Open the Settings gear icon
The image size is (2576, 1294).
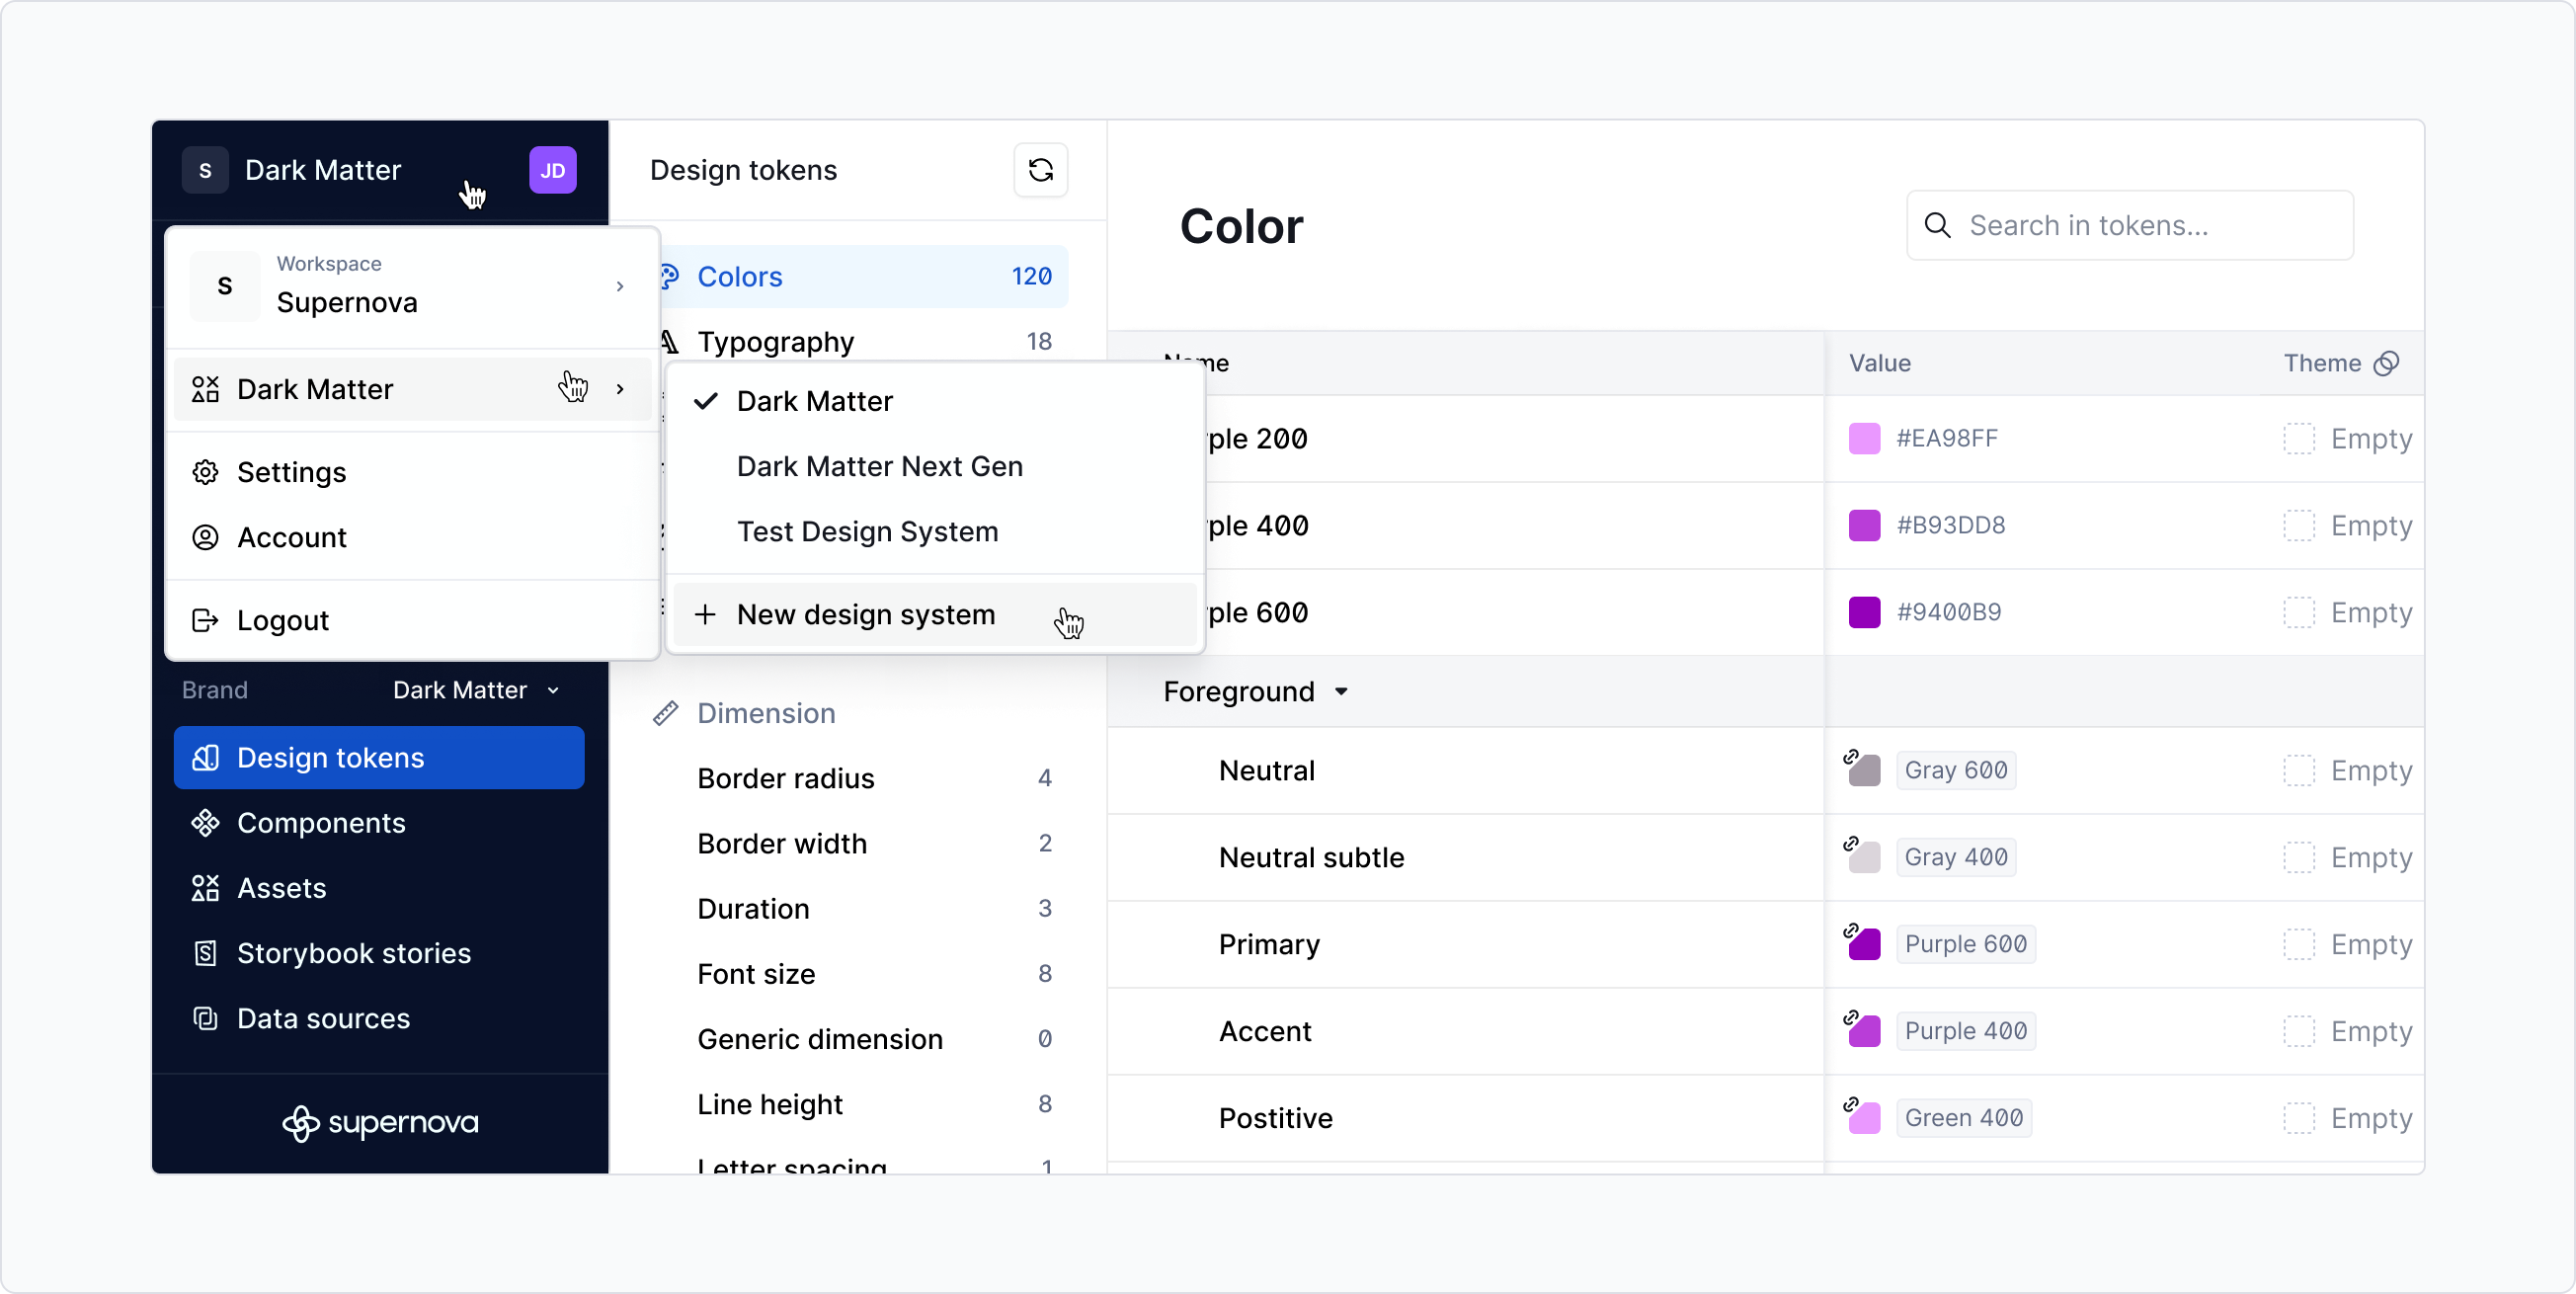[x=204, y=472]
